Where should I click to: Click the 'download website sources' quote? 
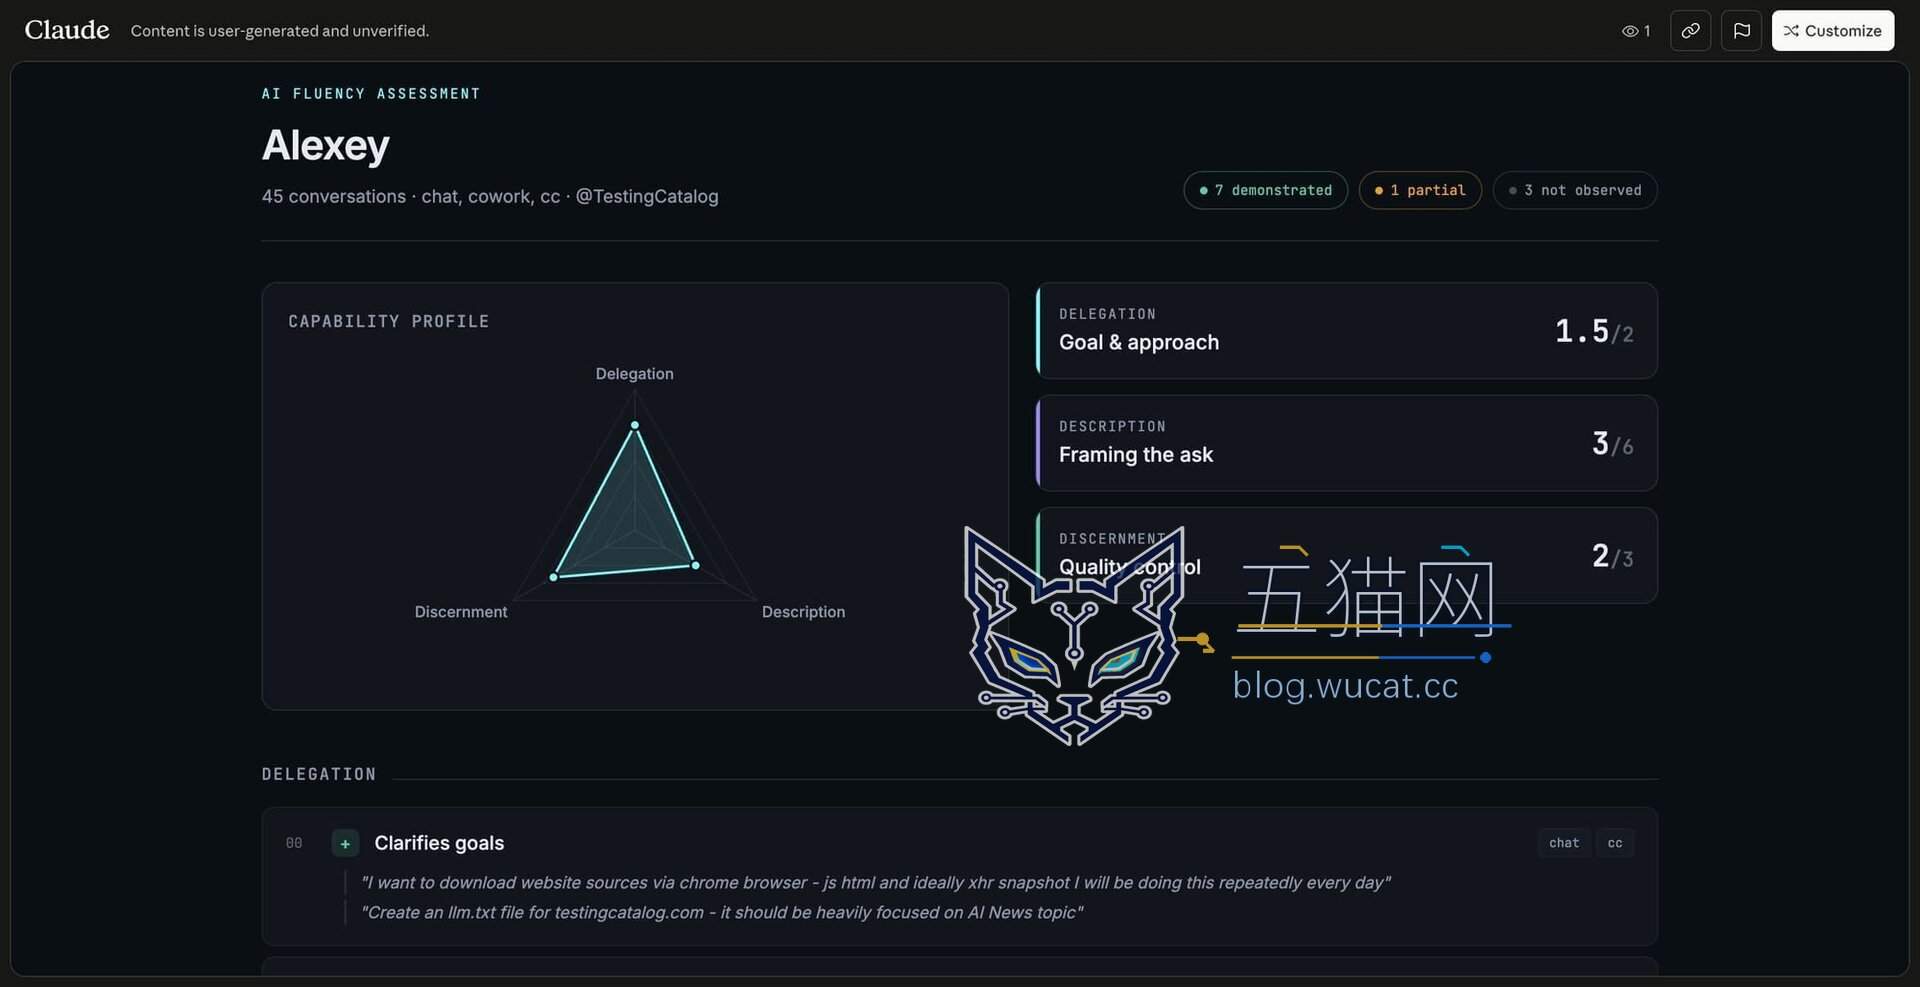(875, 882)
